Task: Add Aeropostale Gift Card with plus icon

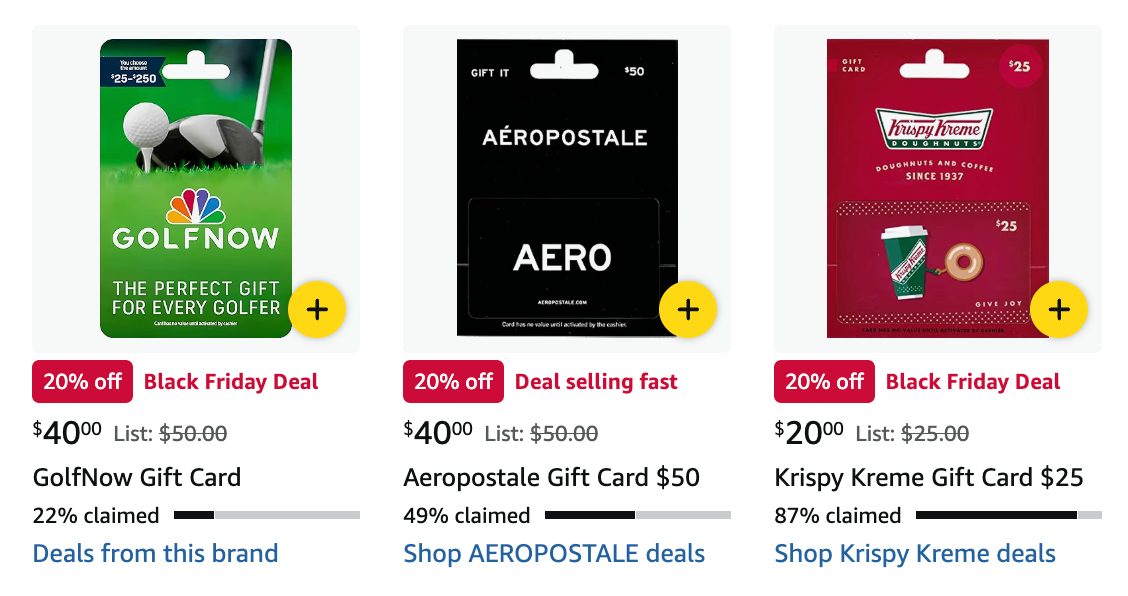Action: (688, 310)
